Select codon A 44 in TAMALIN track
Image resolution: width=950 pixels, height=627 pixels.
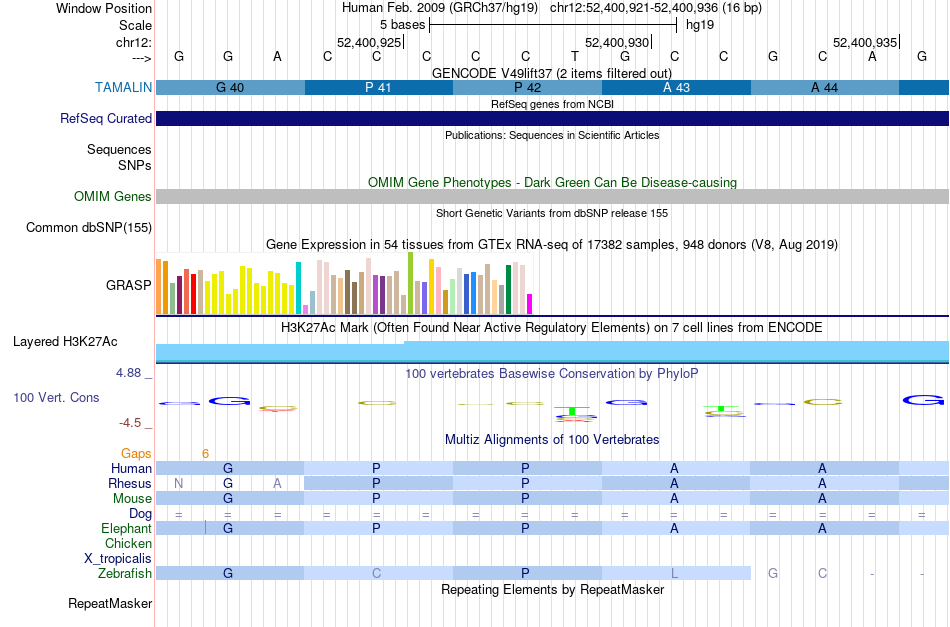(x=825, y=87)
